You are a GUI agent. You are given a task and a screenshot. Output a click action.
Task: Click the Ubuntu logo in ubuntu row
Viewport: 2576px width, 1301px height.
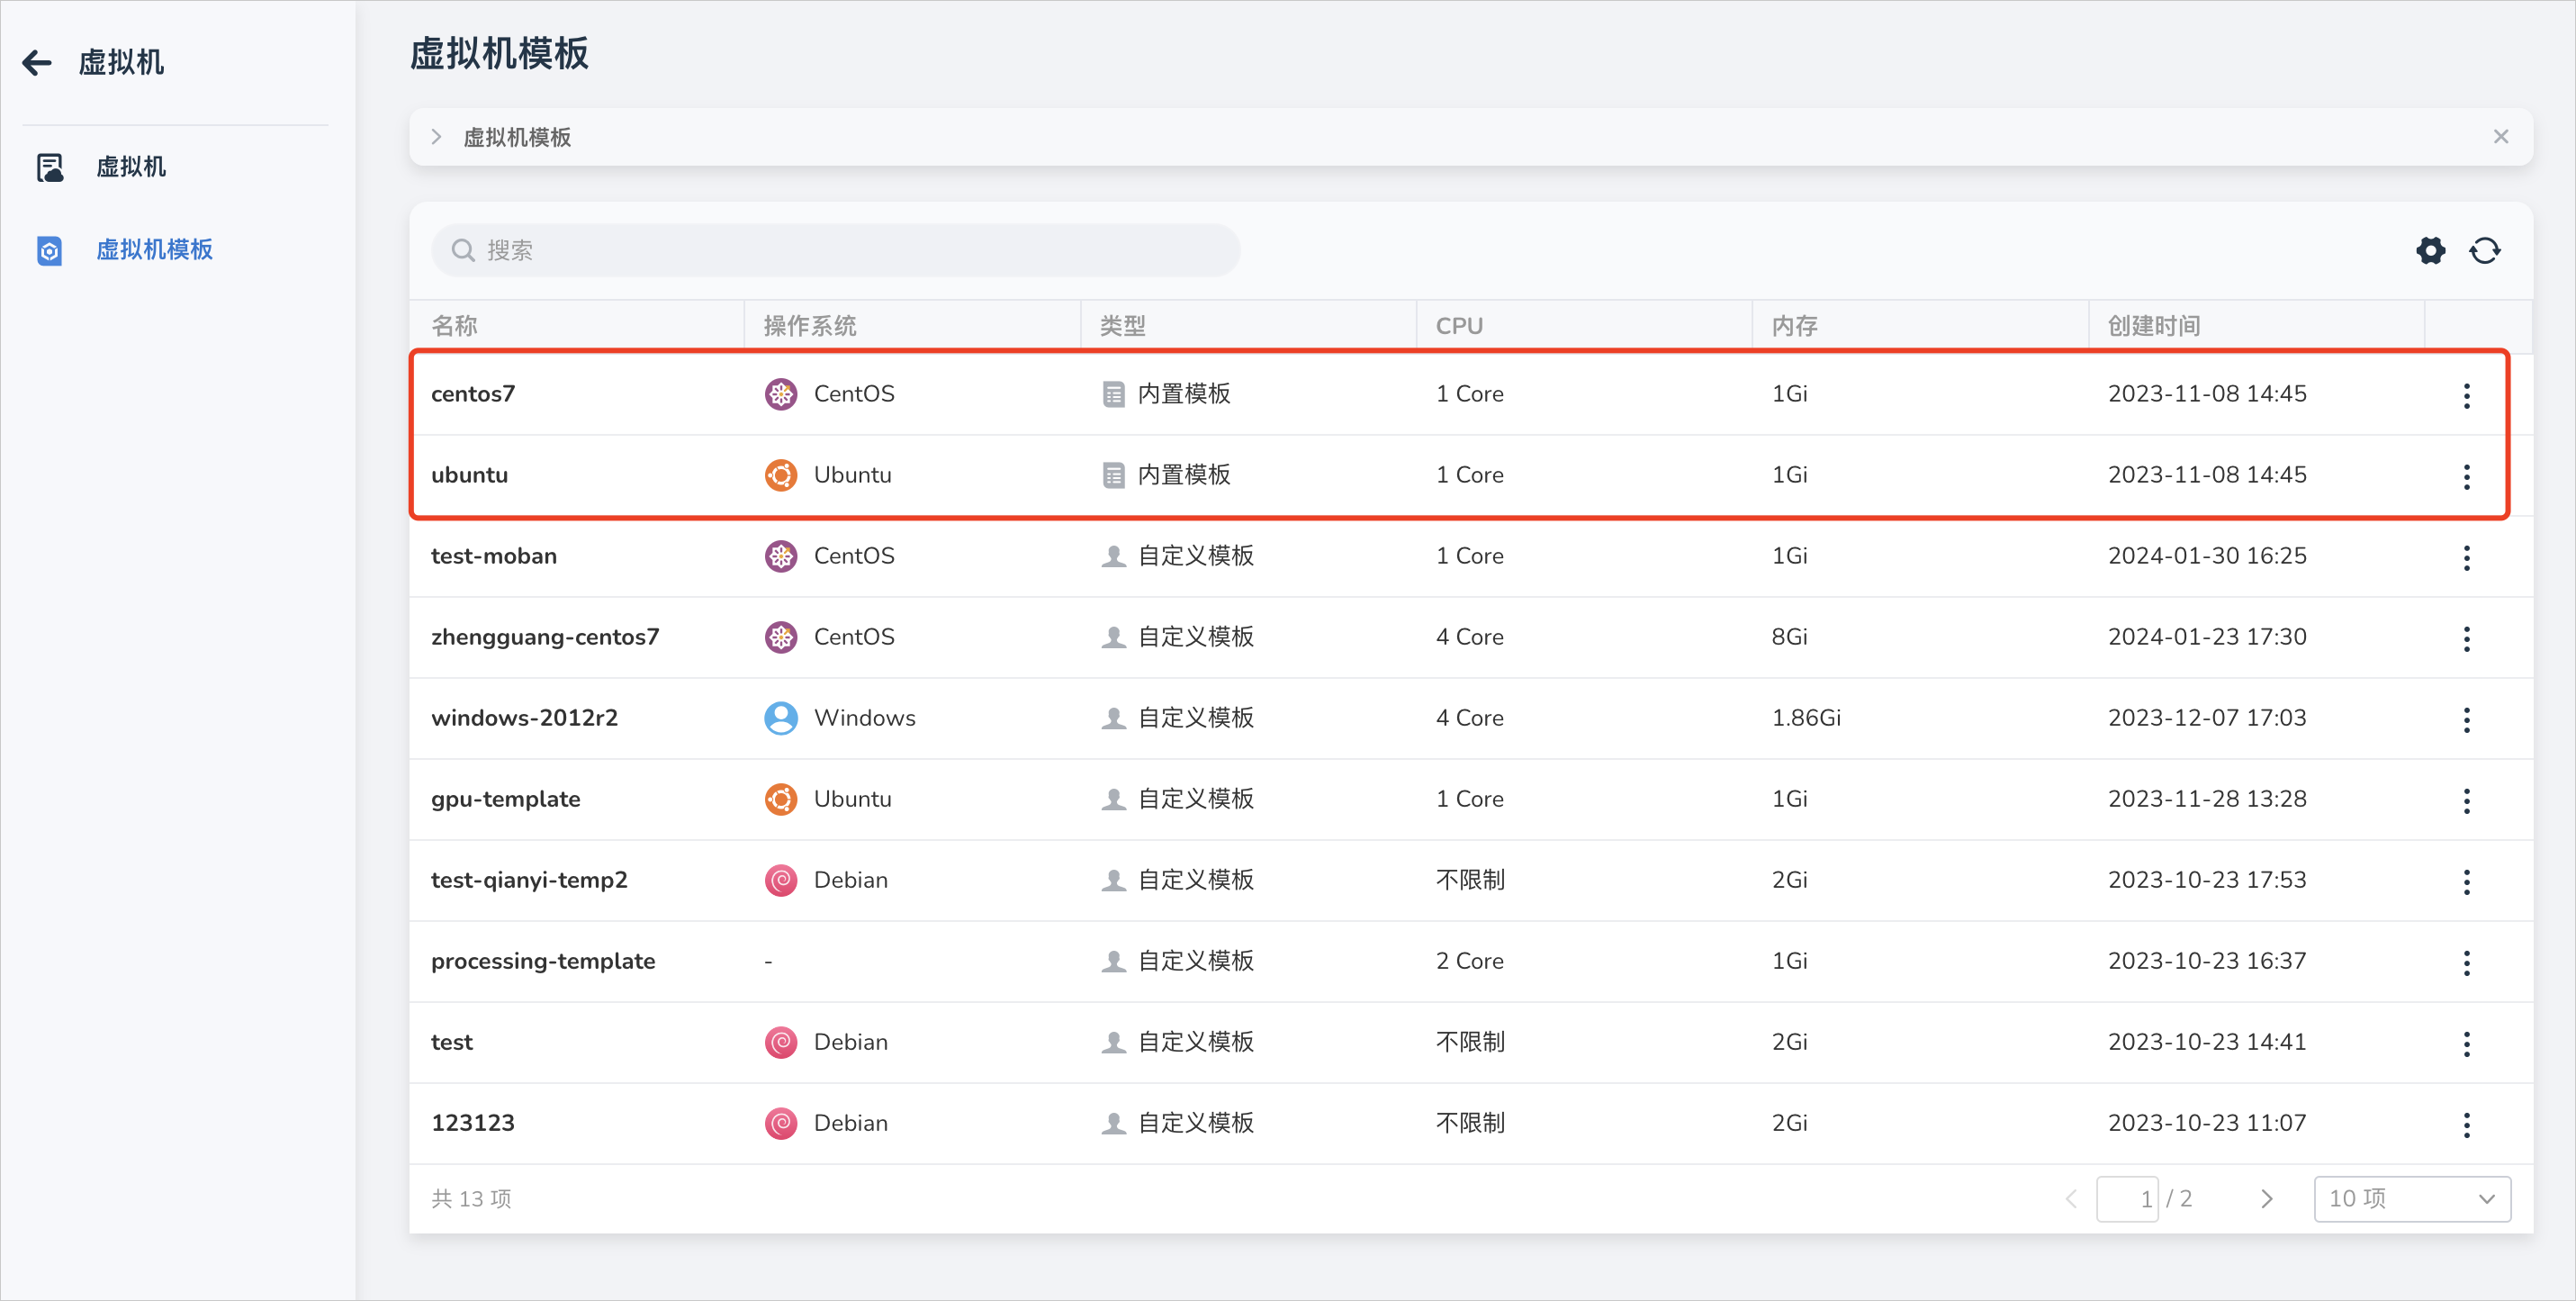(781, 475)
